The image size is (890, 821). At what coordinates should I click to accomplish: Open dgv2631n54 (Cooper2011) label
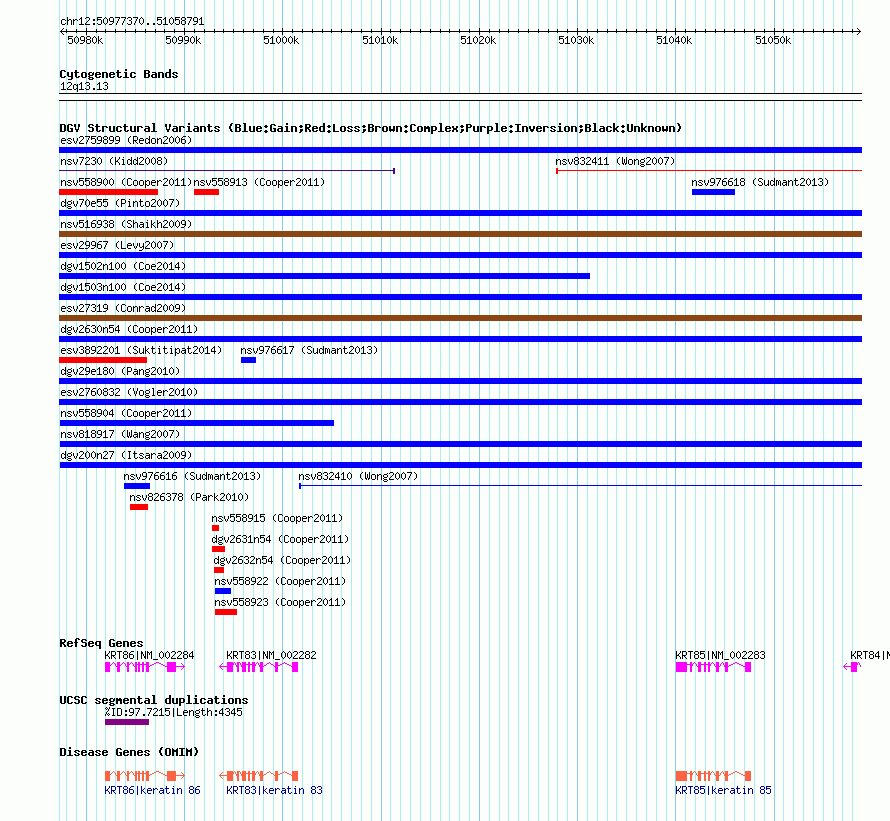(280, 539)
